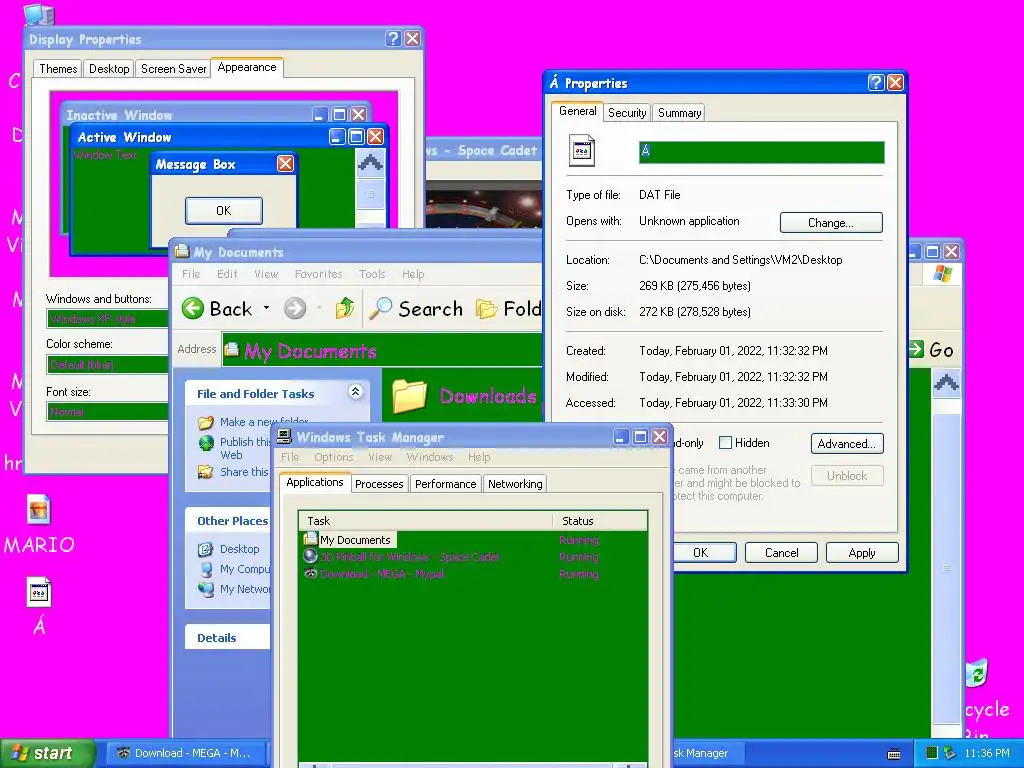Click the Go arrow icon in address bar
This screenshot has height=768, width=1024.
coord(916,349)
